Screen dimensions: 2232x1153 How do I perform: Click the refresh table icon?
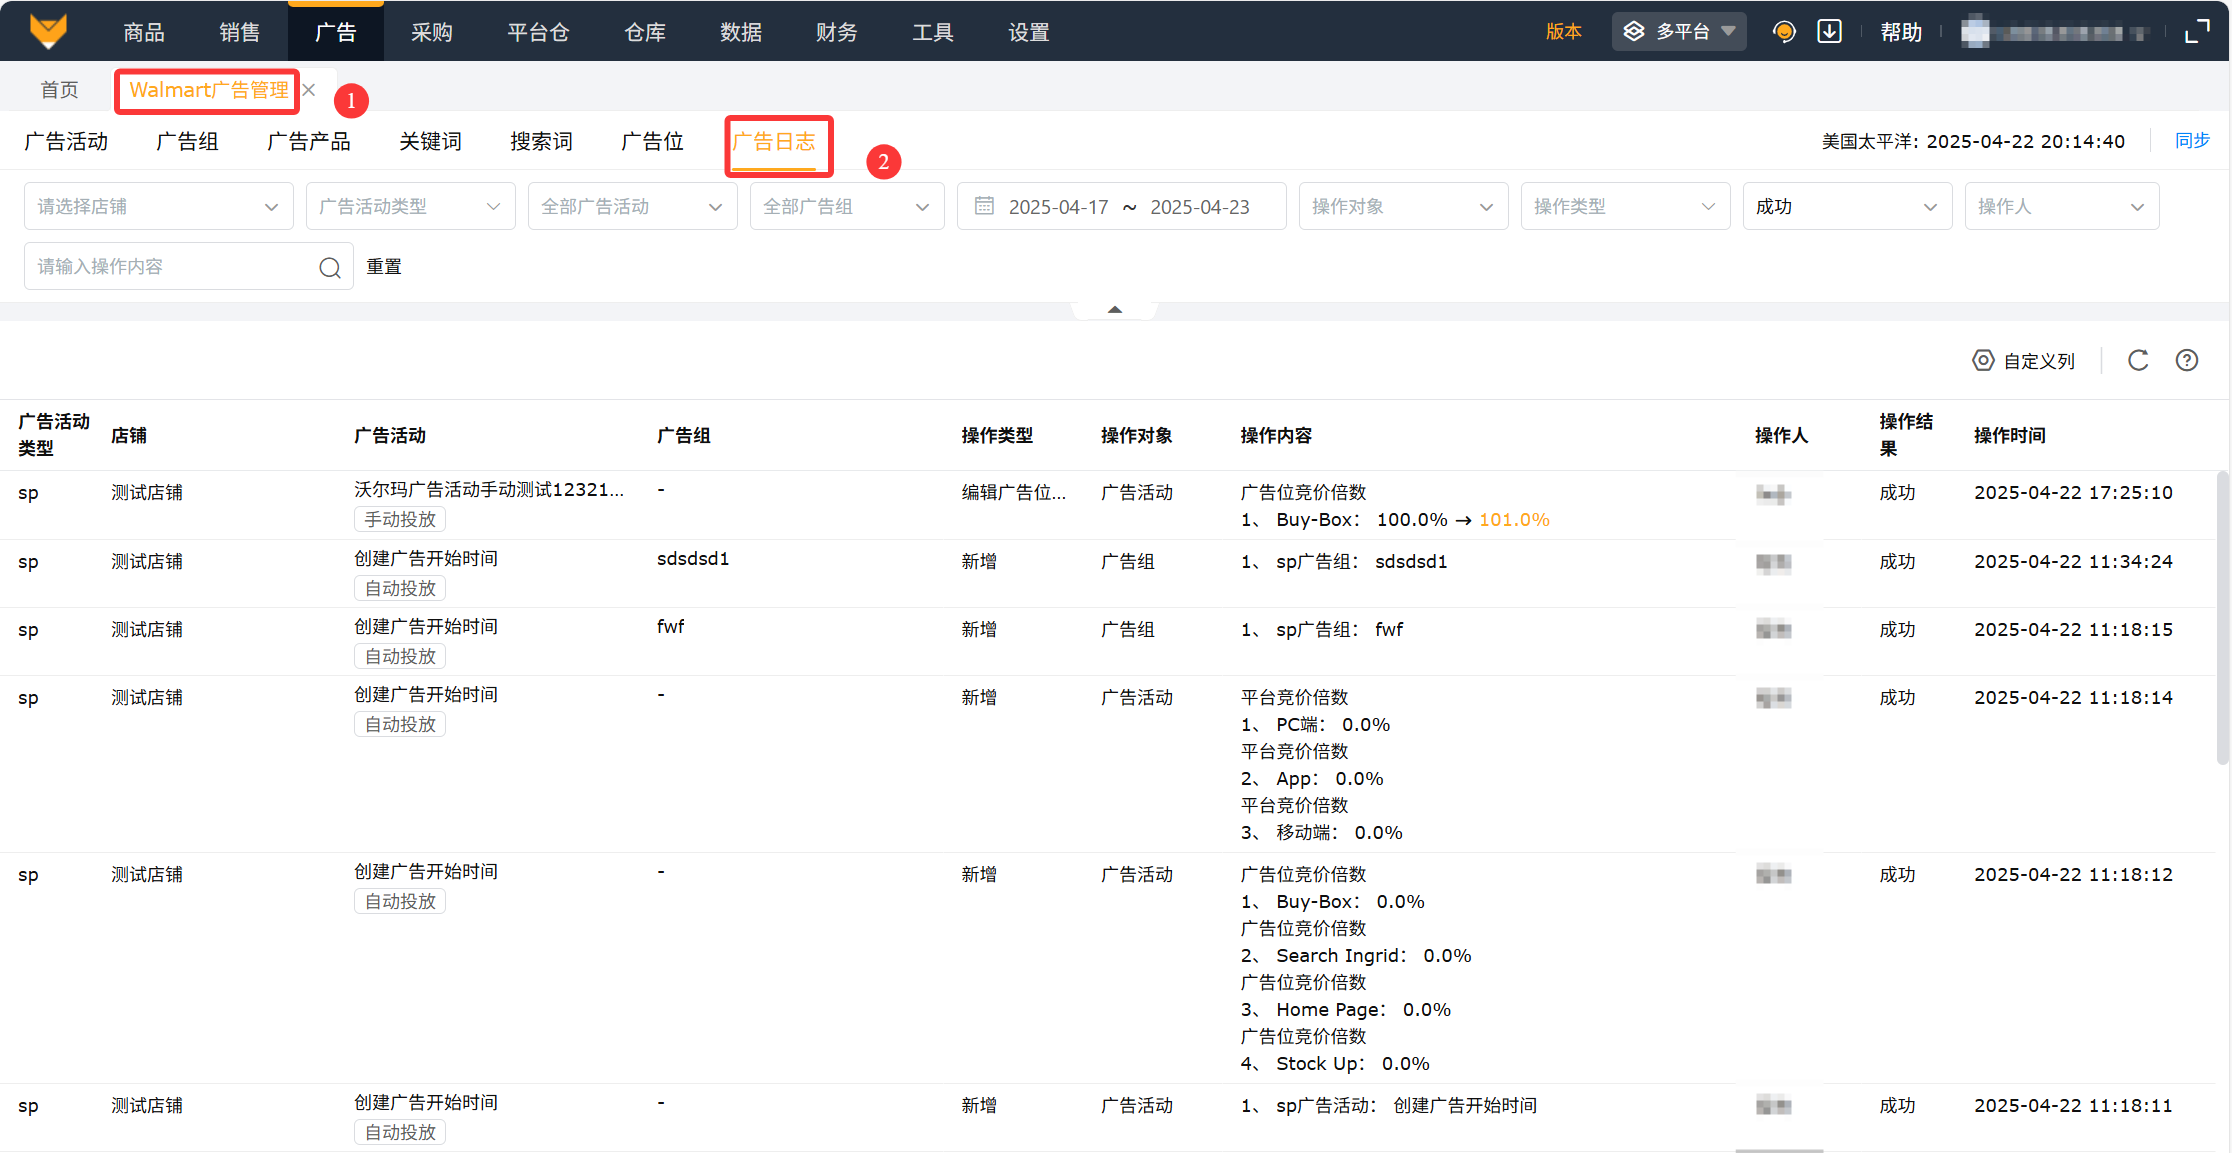point(2138,361)
